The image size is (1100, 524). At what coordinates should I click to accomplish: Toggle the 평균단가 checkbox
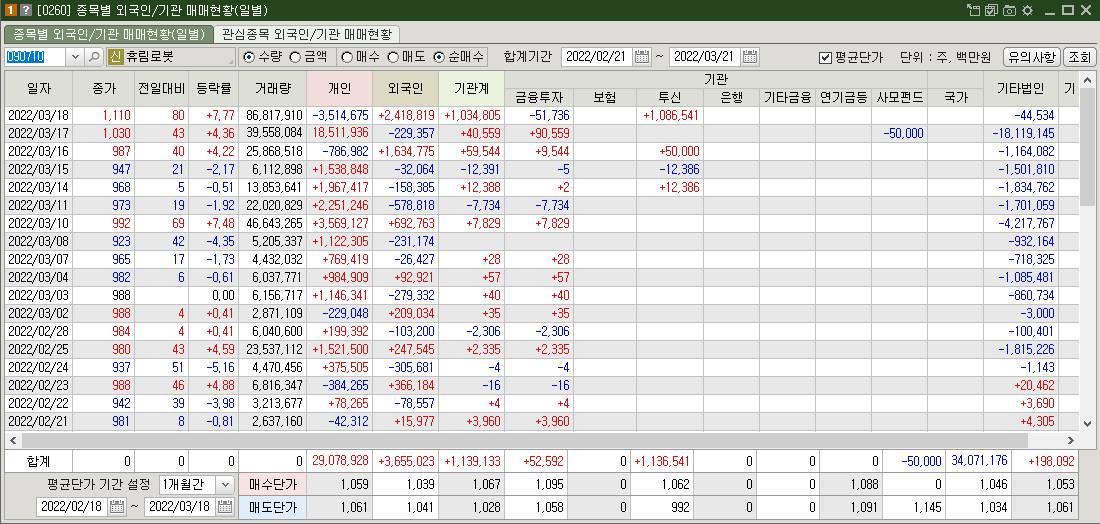[x=826, y=58]
